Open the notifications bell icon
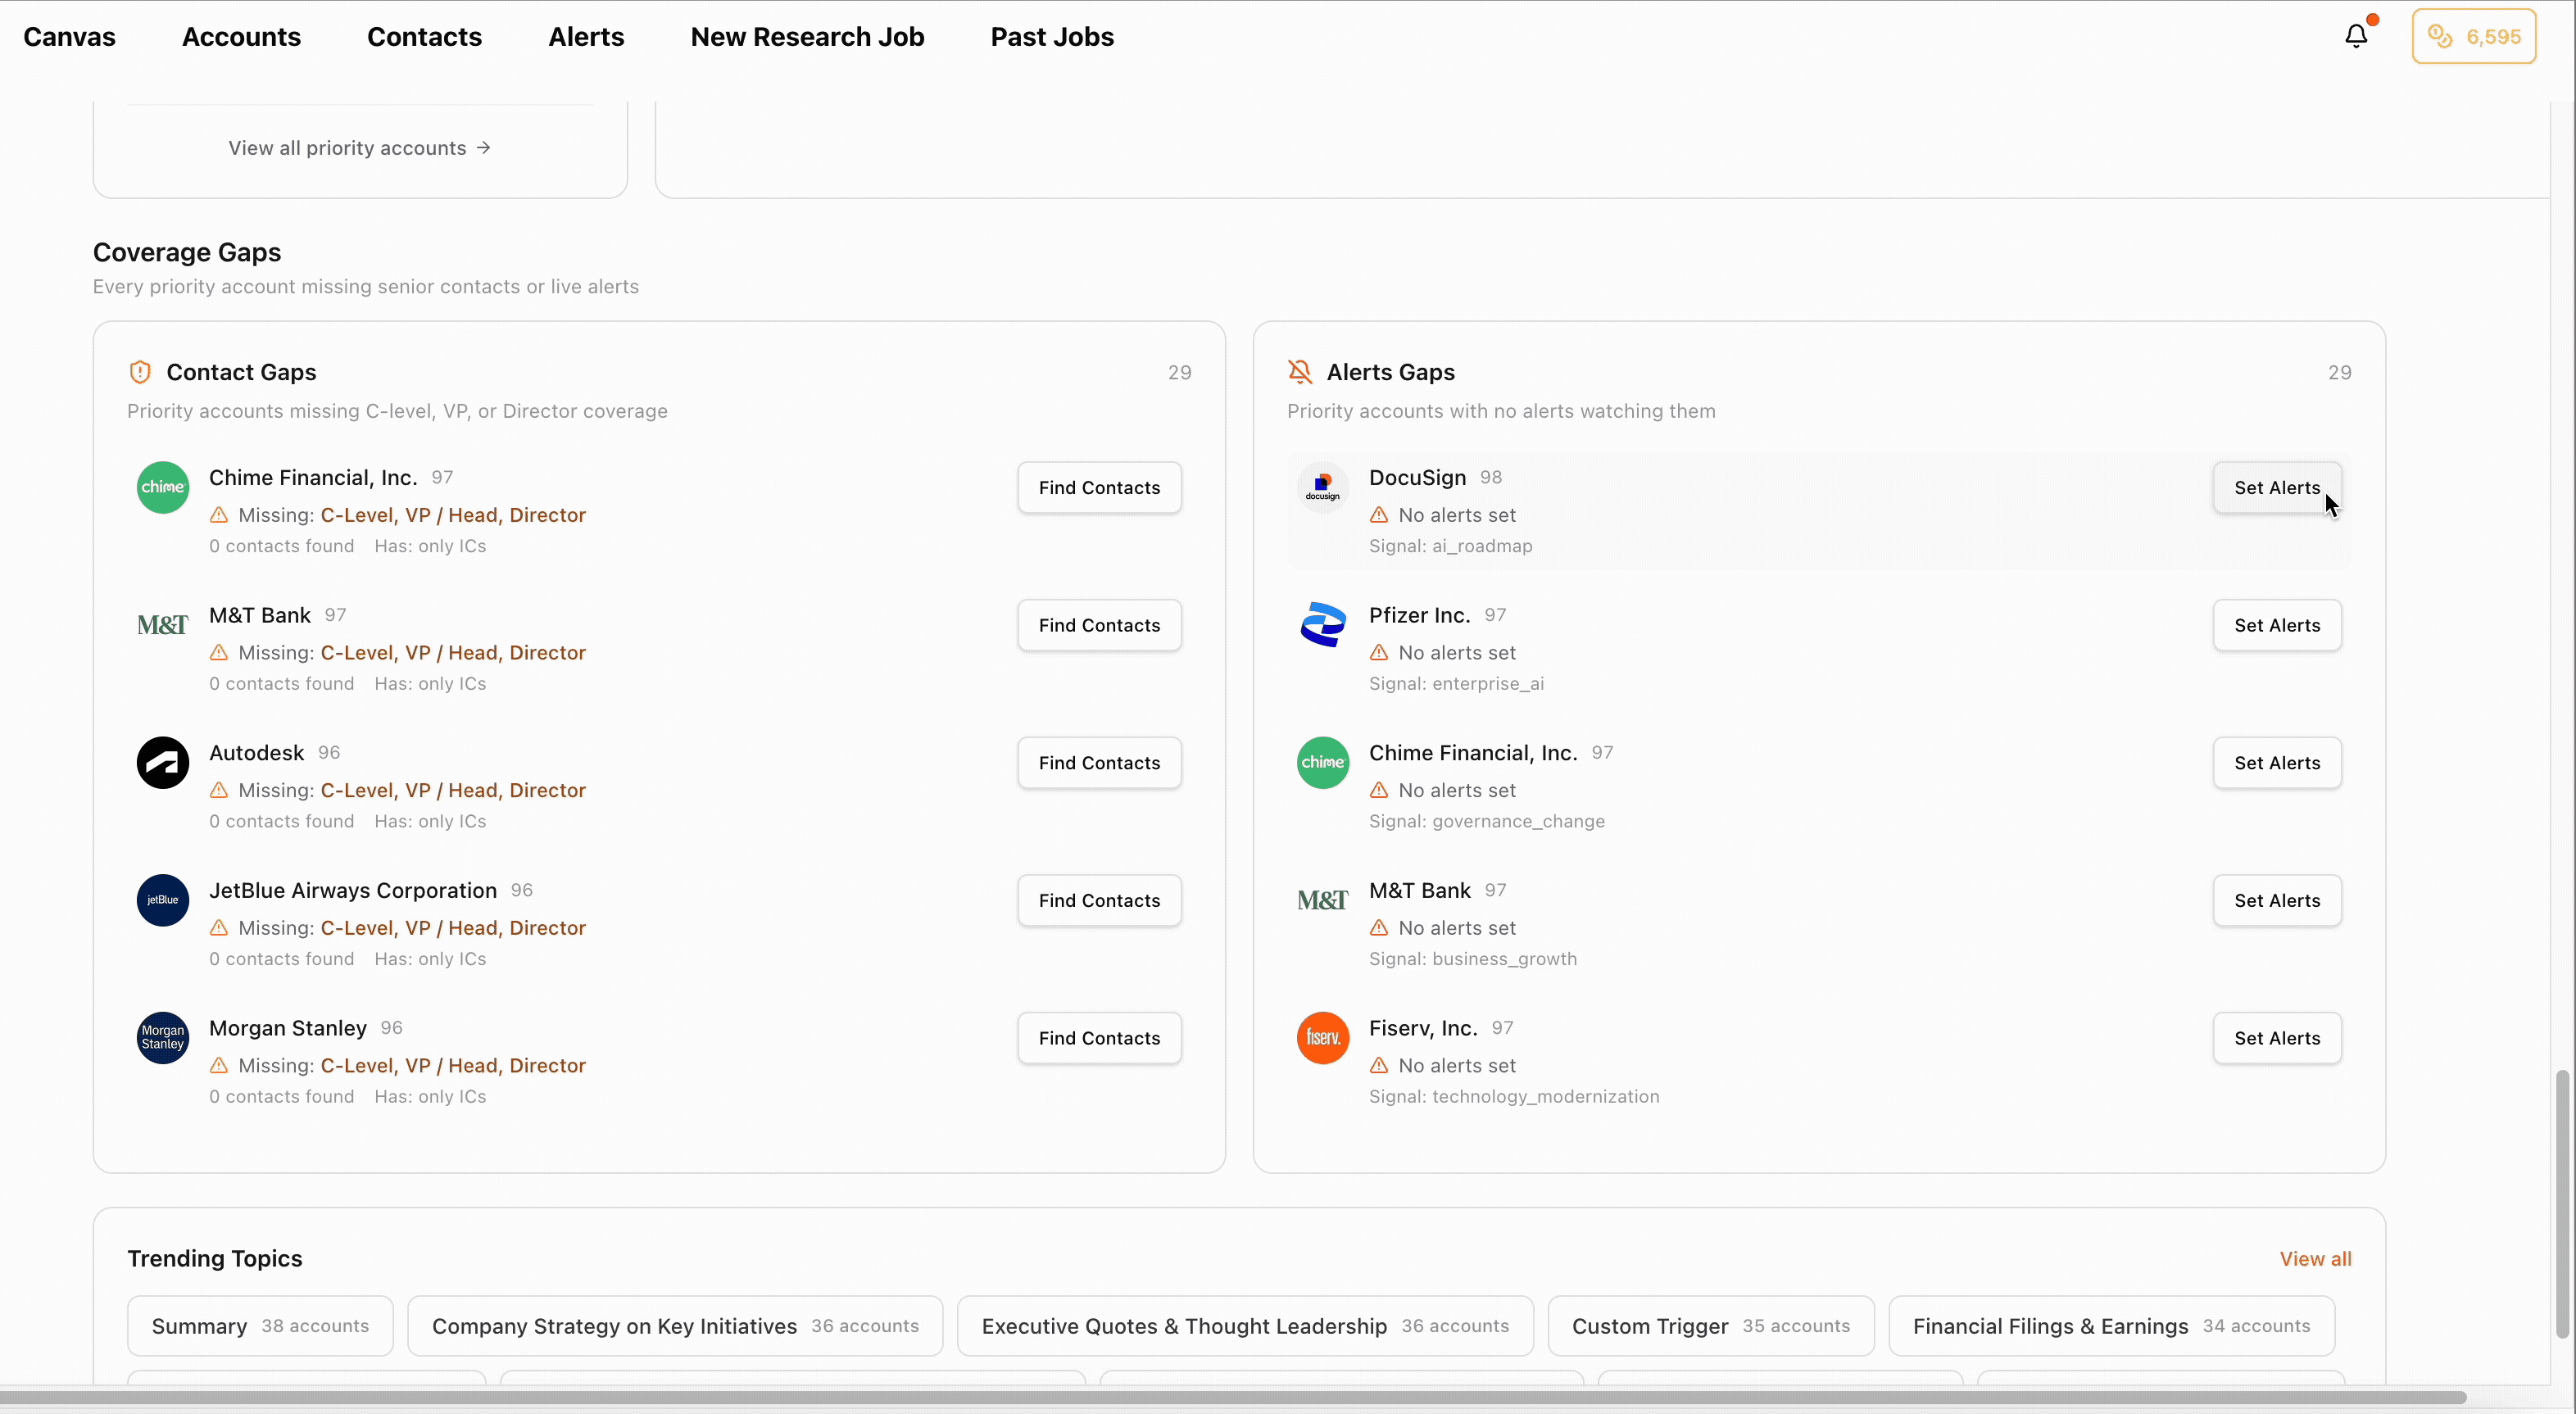The width and height of the screenshot is (2576, 1414). (x=2356, y=36)
